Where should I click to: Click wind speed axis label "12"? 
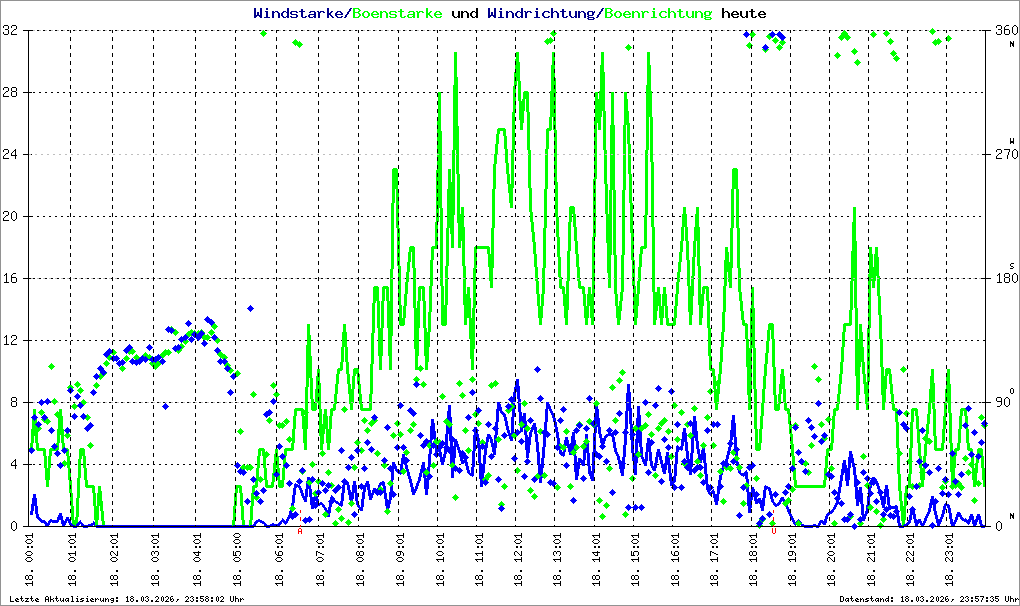(x=10, y=340)
